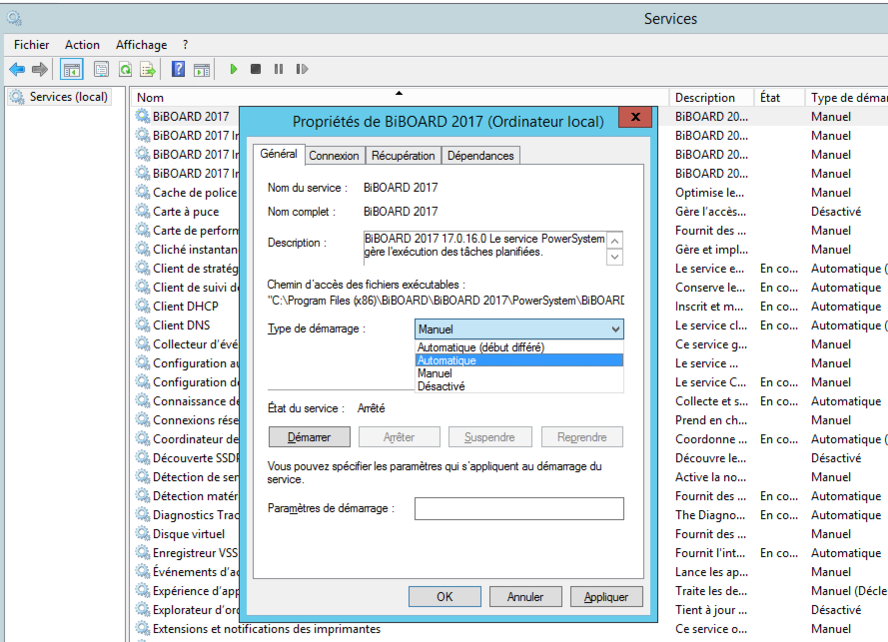This screenshot has width=888, height=642.
Task: Click the gear icon beside BiBOARD 2017 first row
Action: click(142, 116)
